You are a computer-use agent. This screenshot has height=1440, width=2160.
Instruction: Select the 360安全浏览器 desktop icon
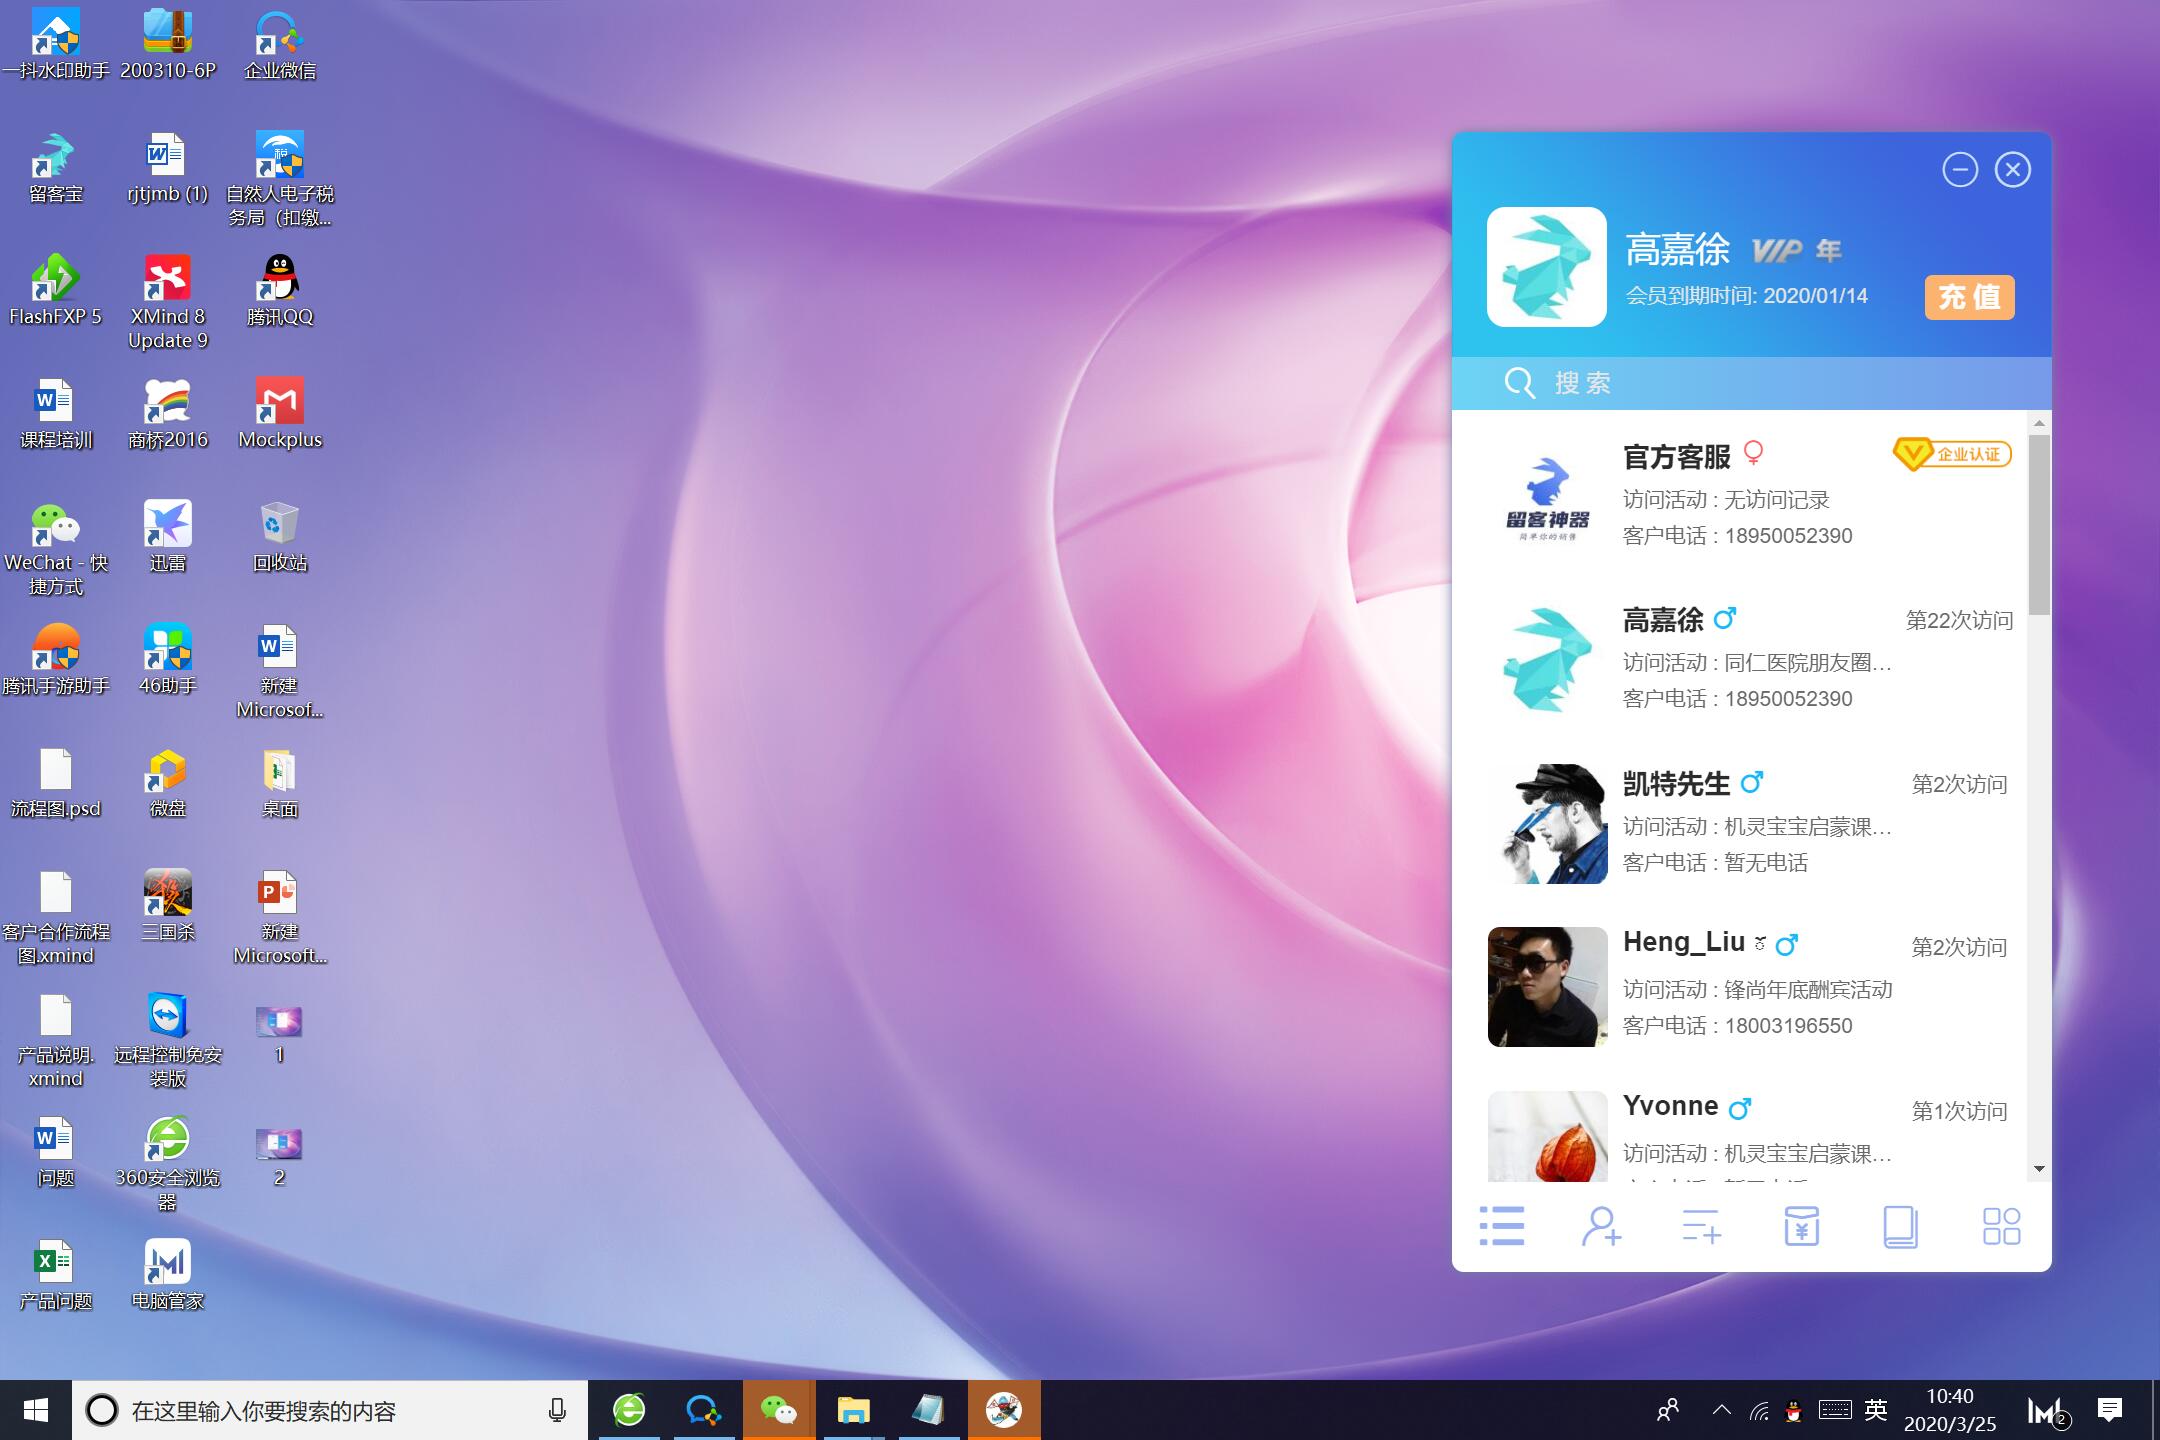168,1163
